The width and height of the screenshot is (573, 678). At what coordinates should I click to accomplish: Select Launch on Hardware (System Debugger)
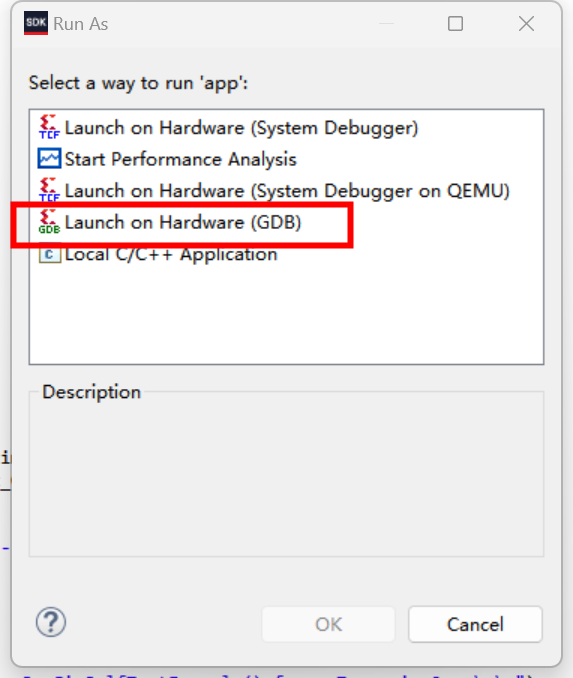point(241,128)
